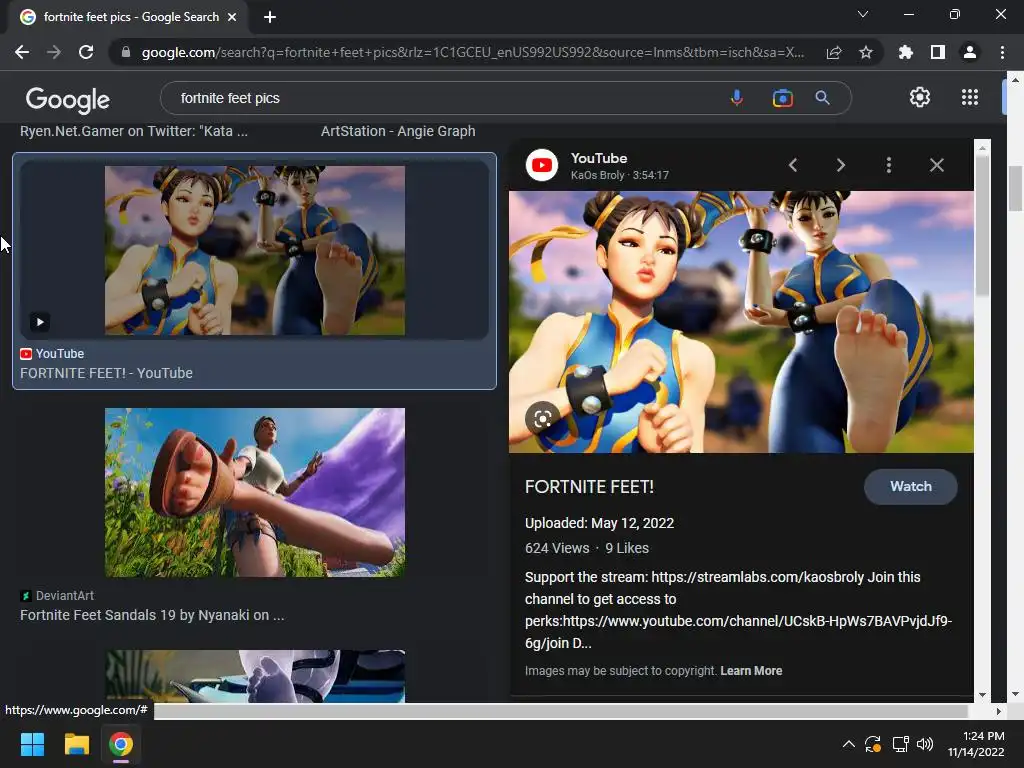1024x768 pixels.
Task: Open FORTNITE FEET! - YouTube result title
Action: coord(106,373)
